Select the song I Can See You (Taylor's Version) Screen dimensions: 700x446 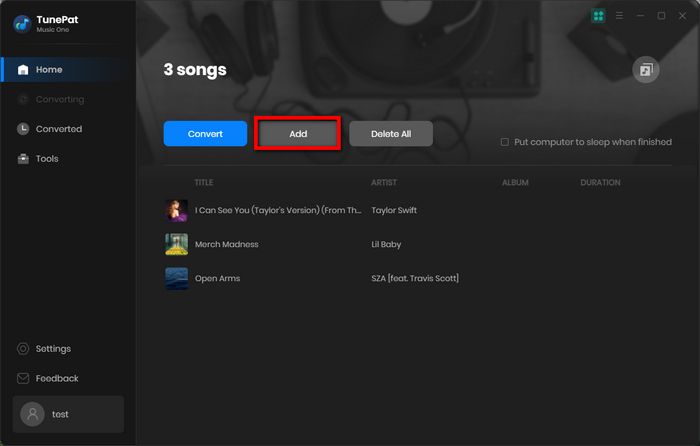(x=278, y=210)
